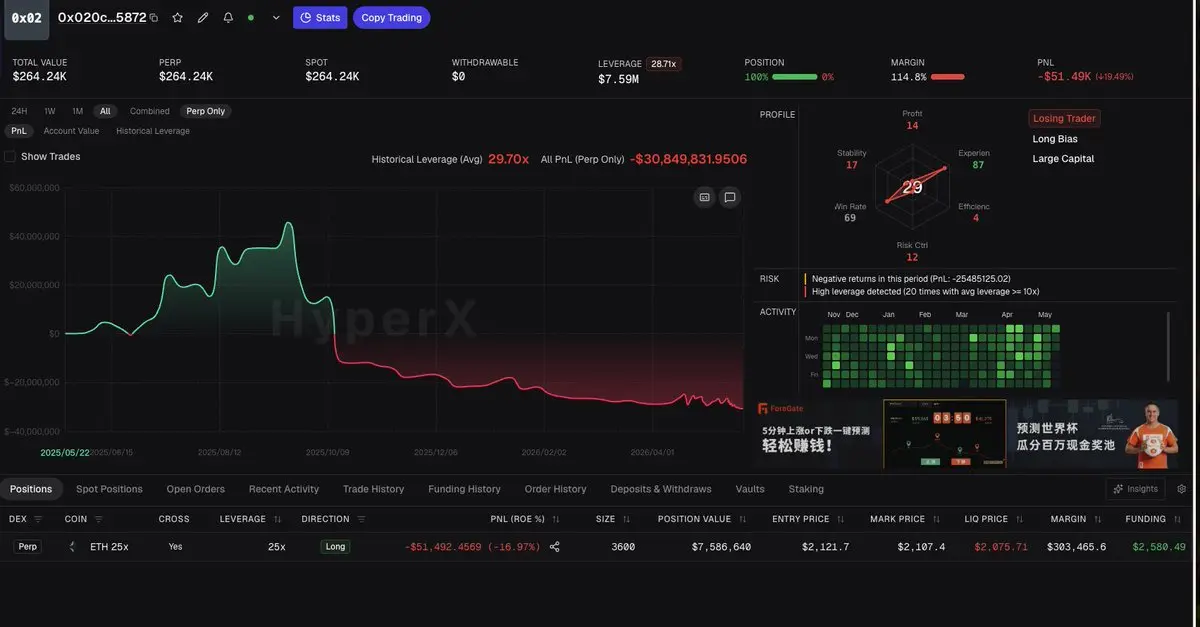Sort by the SIZE column arrows
1200x627 pixels.
coord(626,519)
